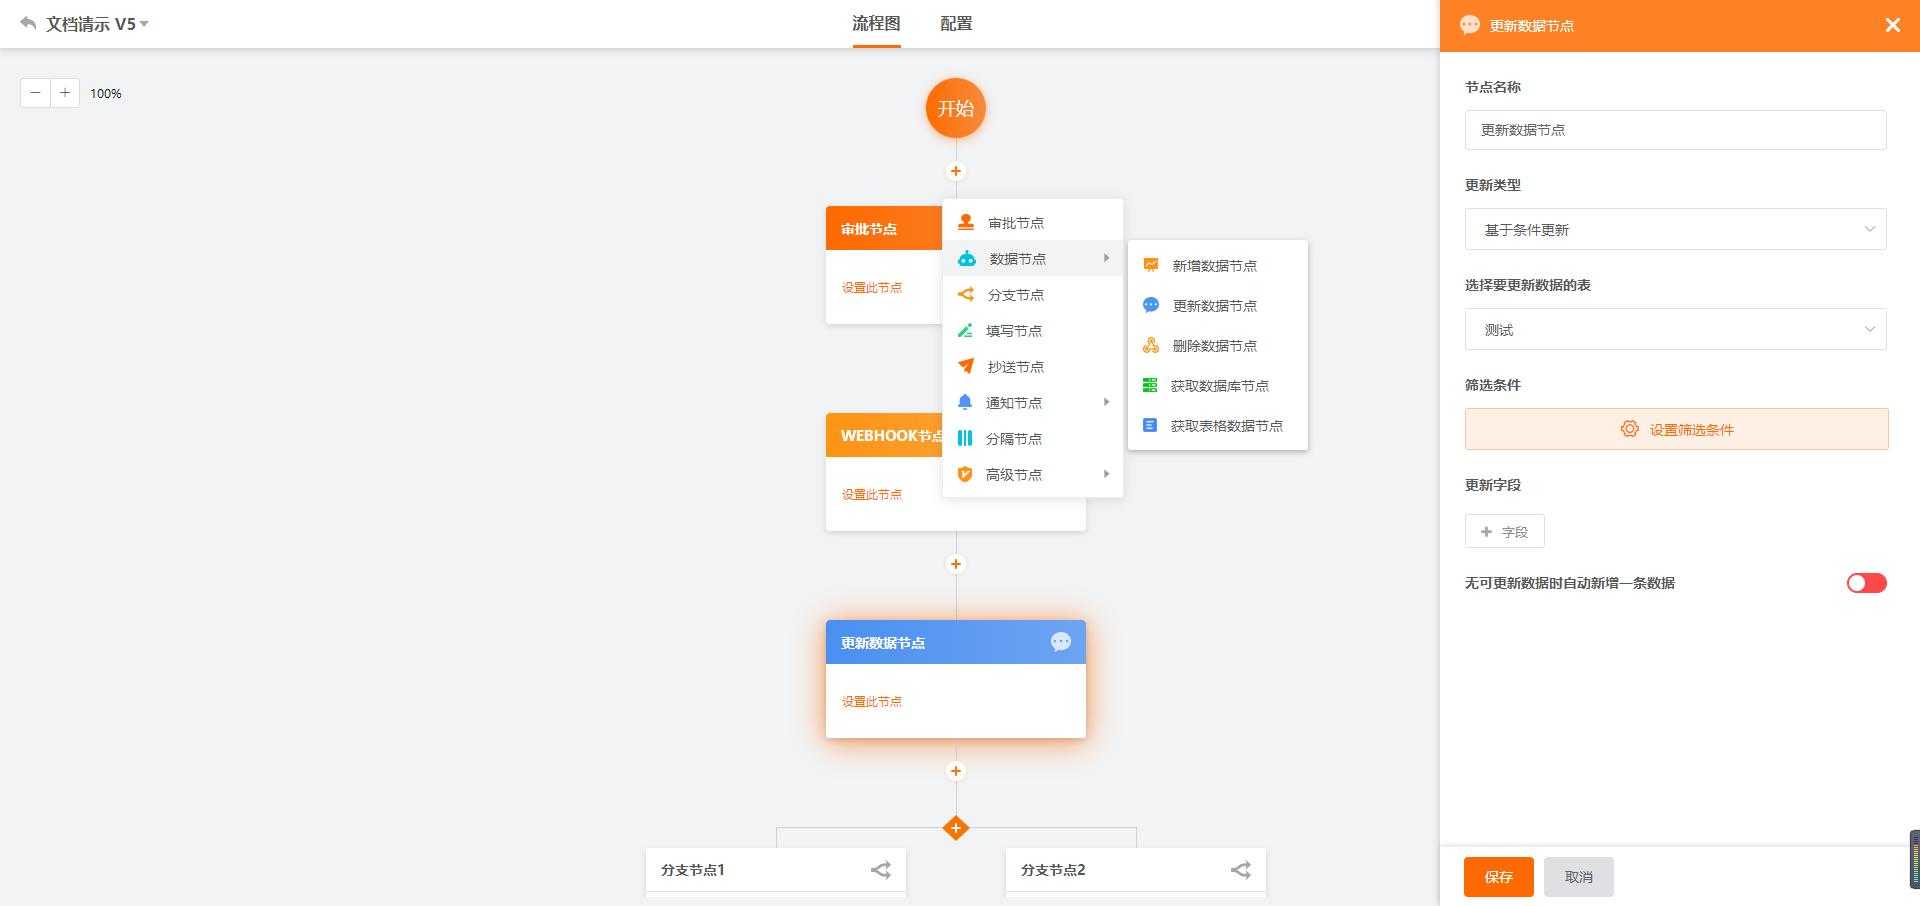Click the plus below the WEBHOOK节点 card

coord(956,564)
